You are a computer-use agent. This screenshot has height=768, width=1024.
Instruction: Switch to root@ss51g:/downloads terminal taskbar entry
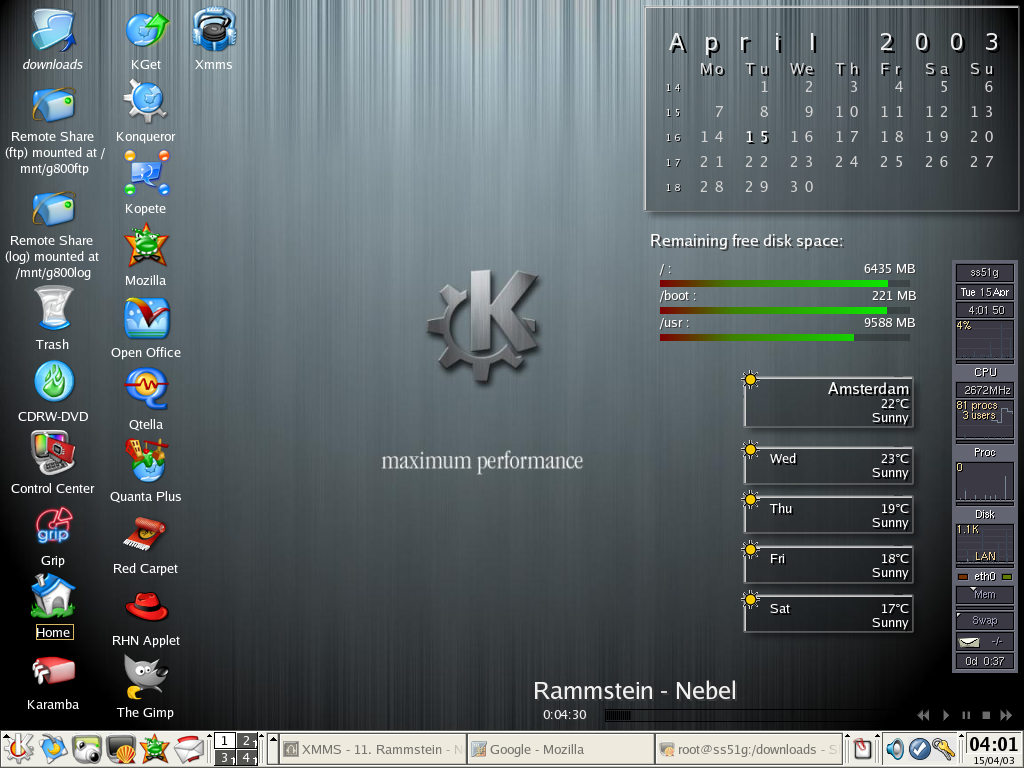pyautogui.click(x=748, y=749)
